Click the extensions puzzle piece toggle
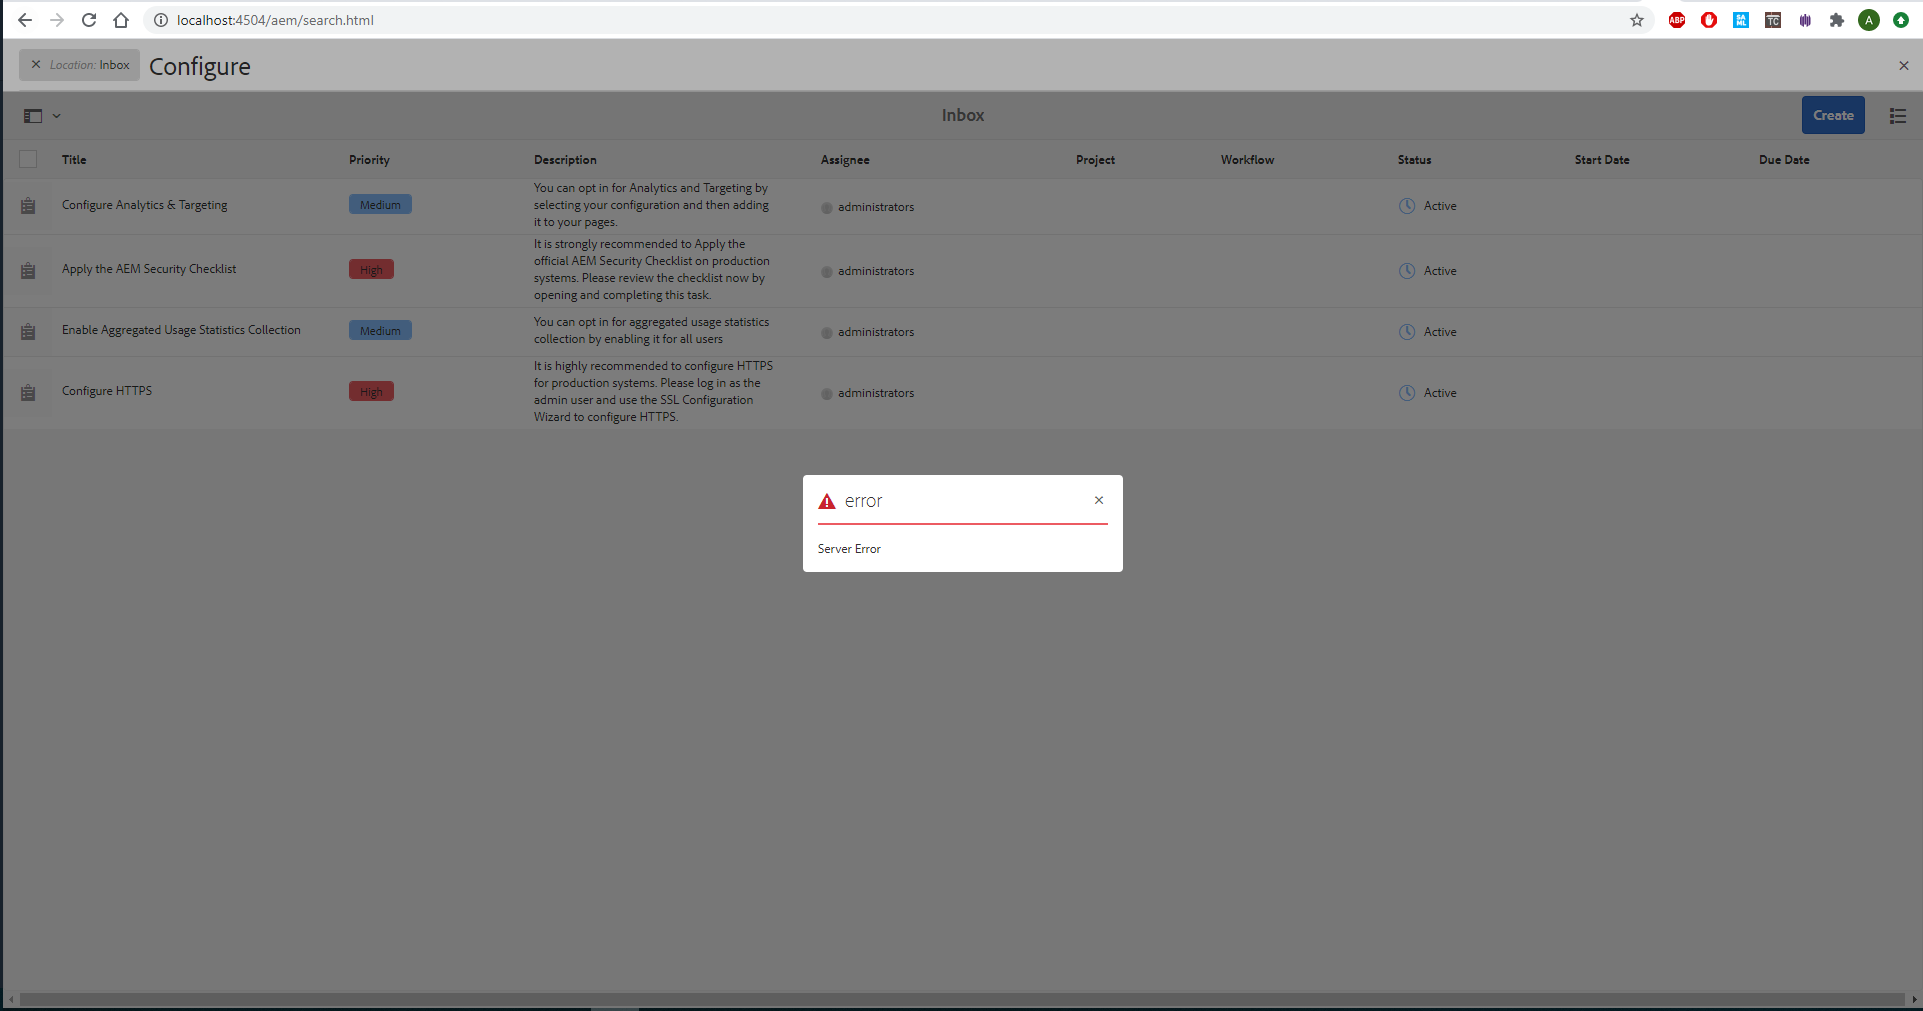 (x=1836, y=20)
